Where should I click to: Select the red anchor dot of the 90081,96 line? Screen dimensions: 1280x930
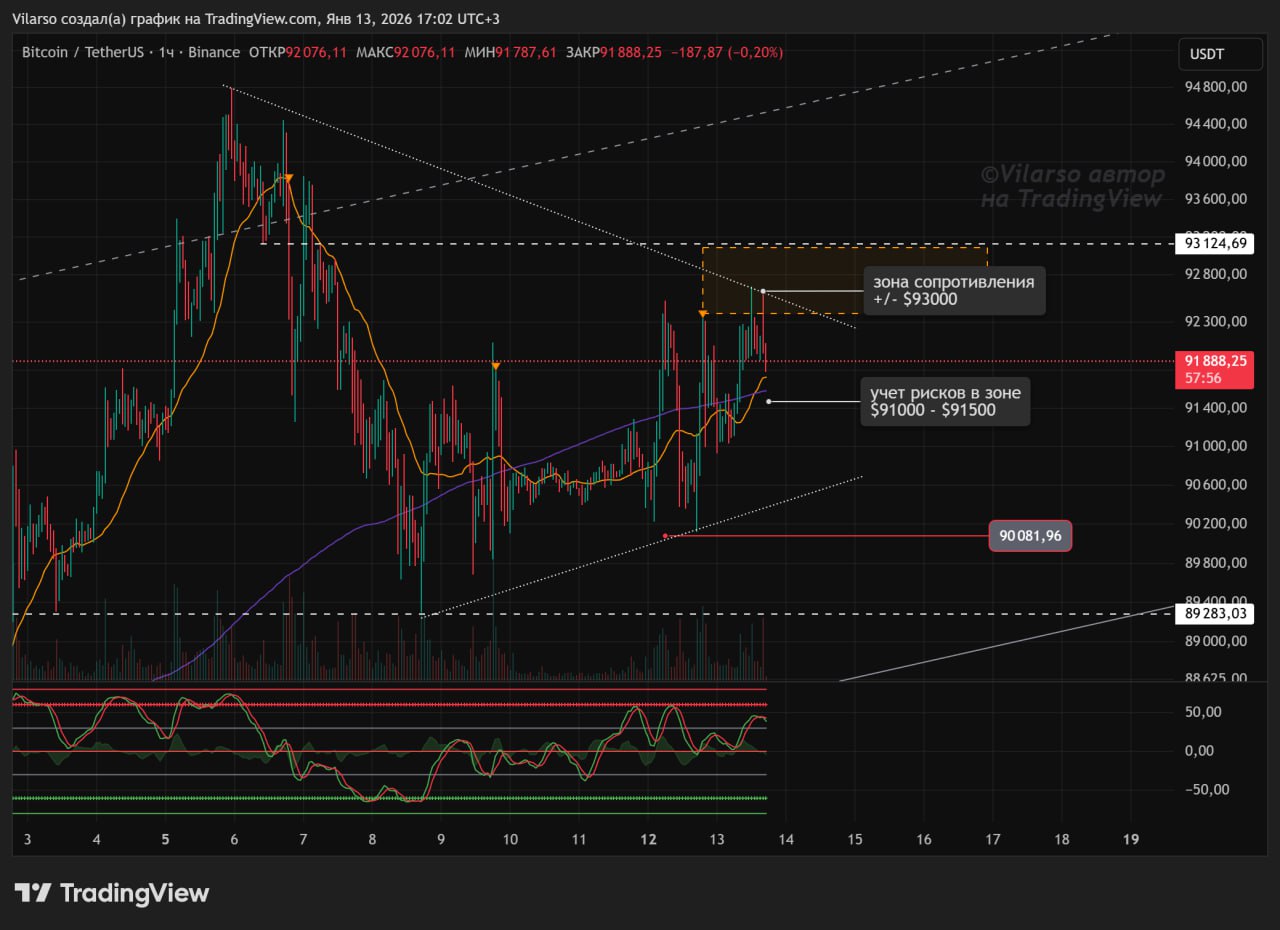(x=666, y=536)
